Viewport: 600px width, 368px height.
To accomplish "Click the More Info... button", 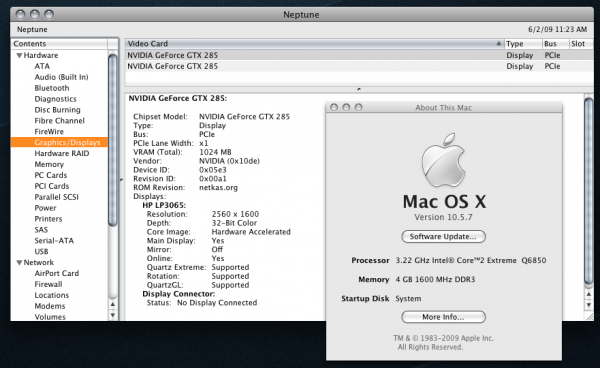I will click(x=443, y=317).
